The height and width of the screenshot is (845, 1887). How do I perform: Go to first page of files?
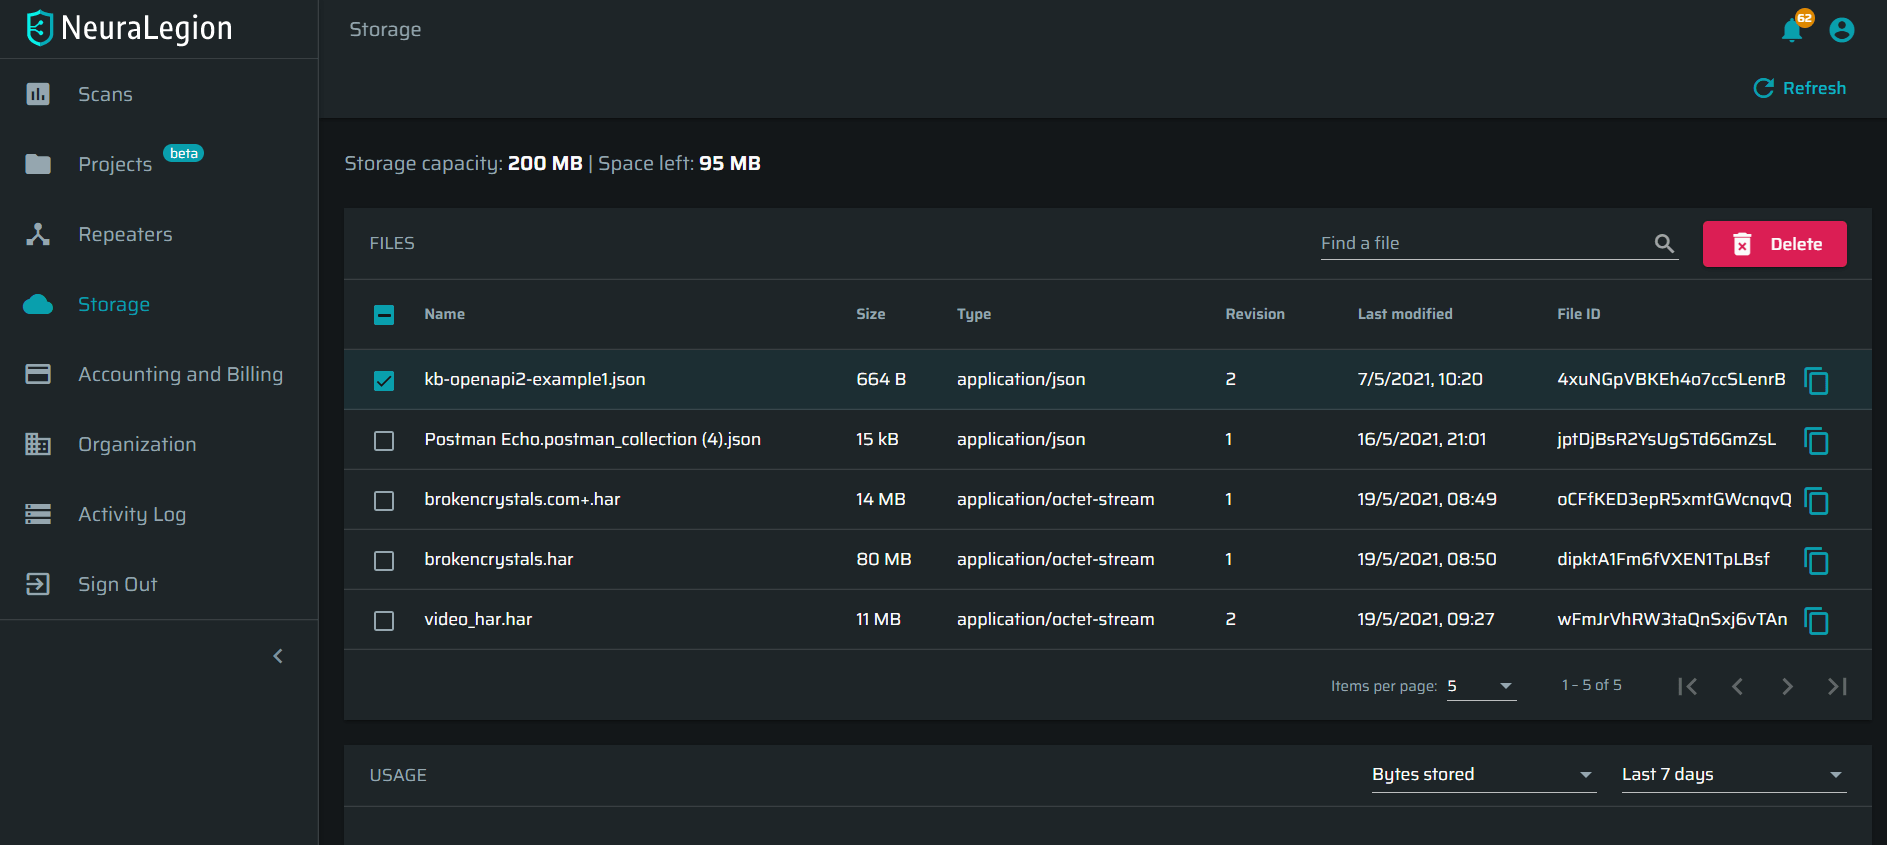point(1688,686)
